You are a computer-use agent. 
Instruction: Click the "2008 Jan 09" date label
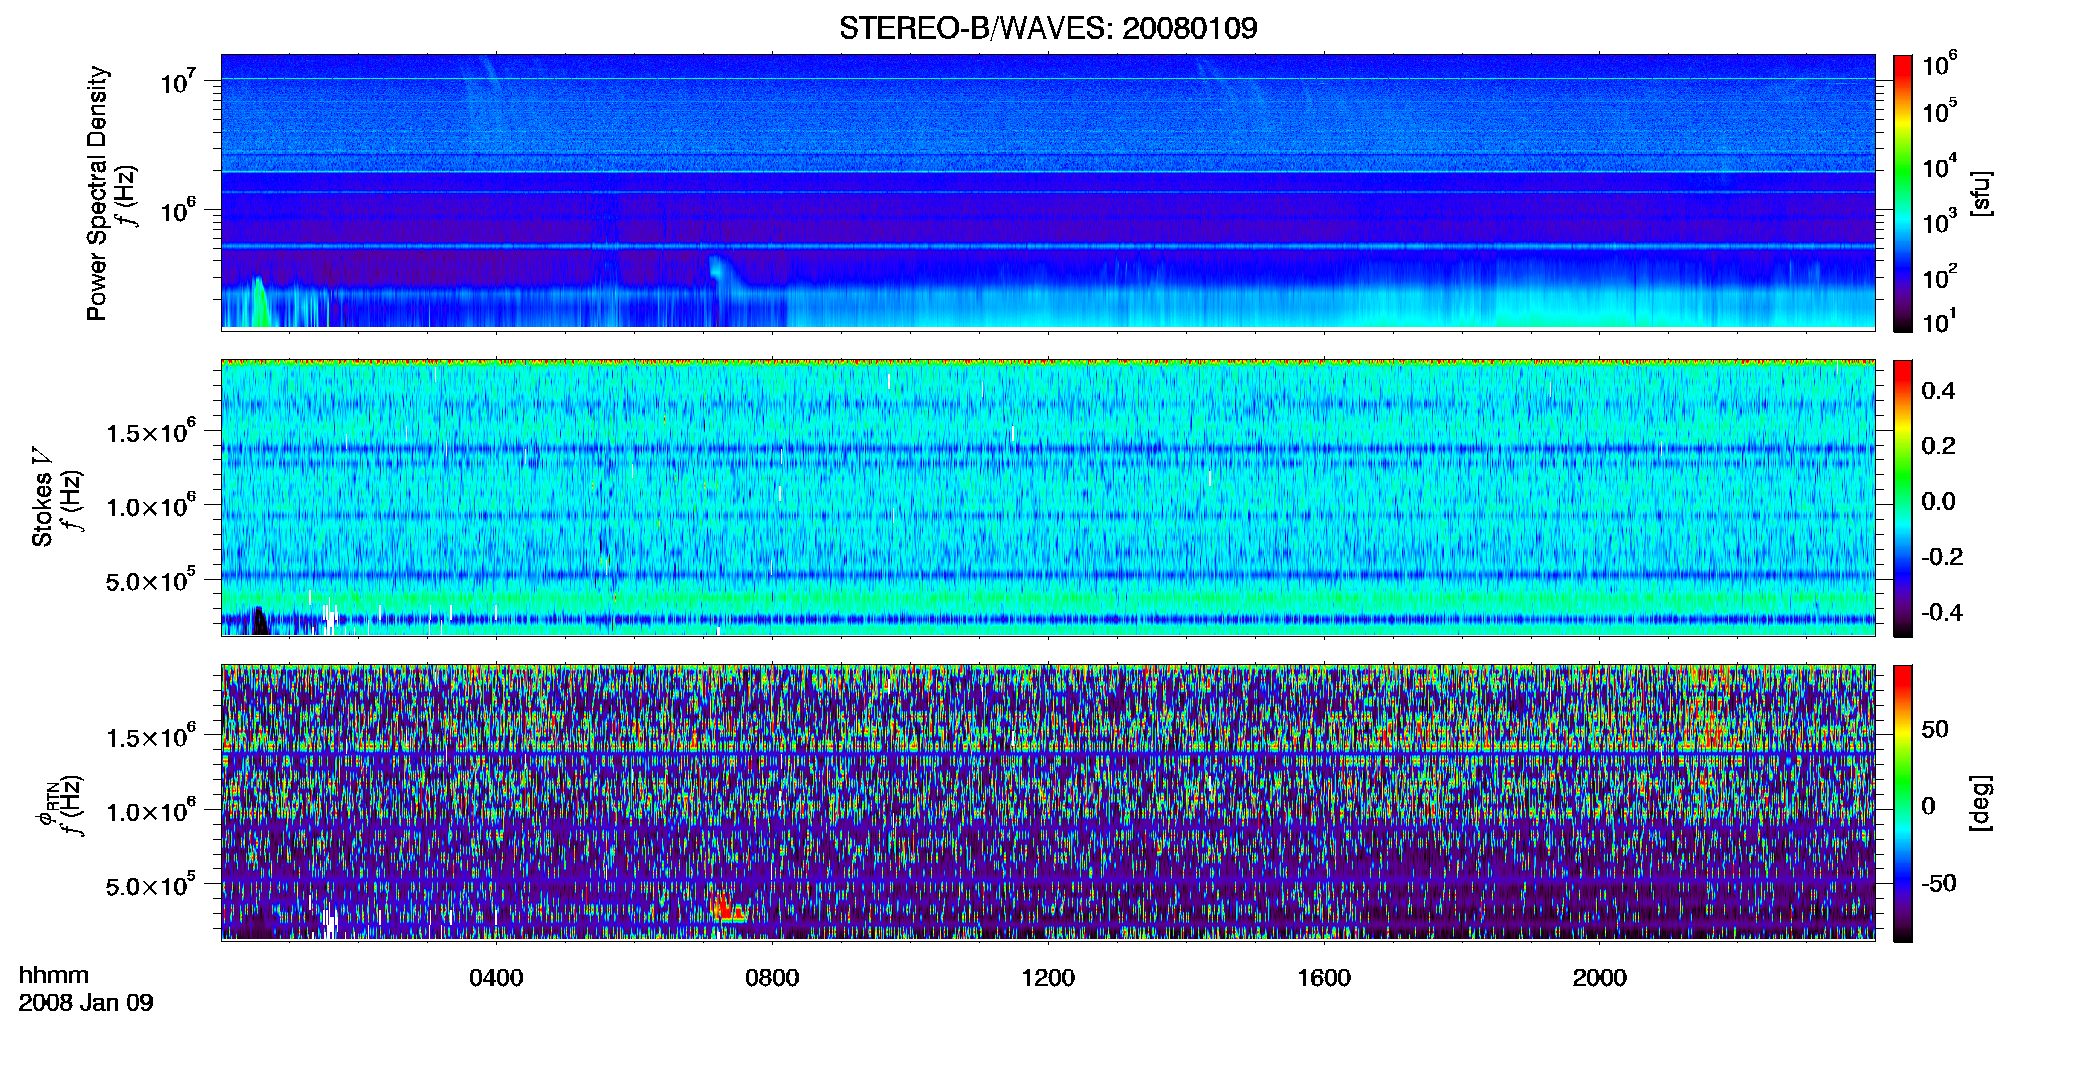point(86,1003)
